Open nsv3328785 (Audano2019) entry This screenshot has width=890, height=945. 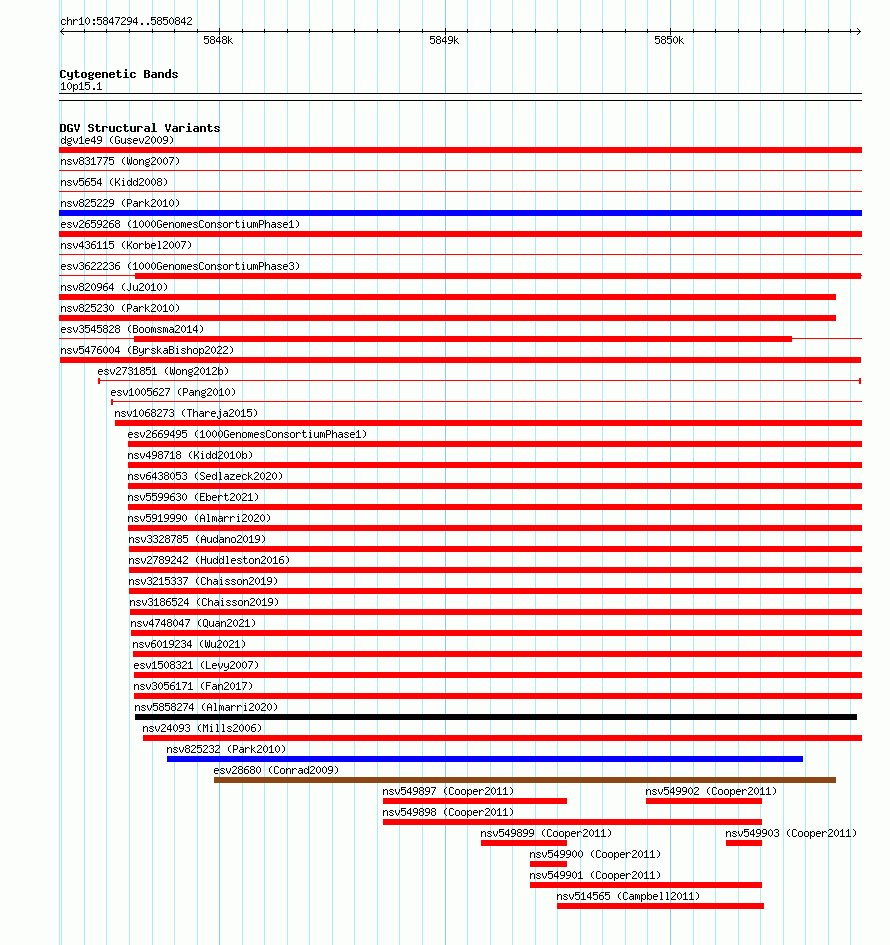click(x=197, y=540)
